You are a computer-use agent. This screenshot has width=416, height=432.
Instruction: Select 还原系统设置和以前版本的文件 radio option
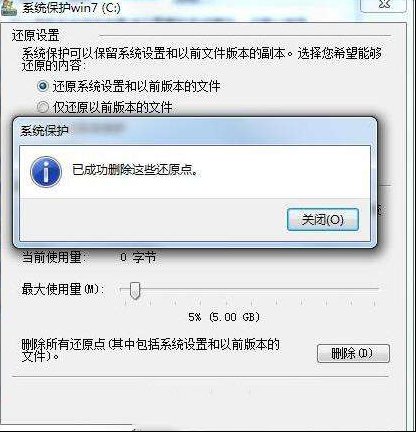point(42,86)
